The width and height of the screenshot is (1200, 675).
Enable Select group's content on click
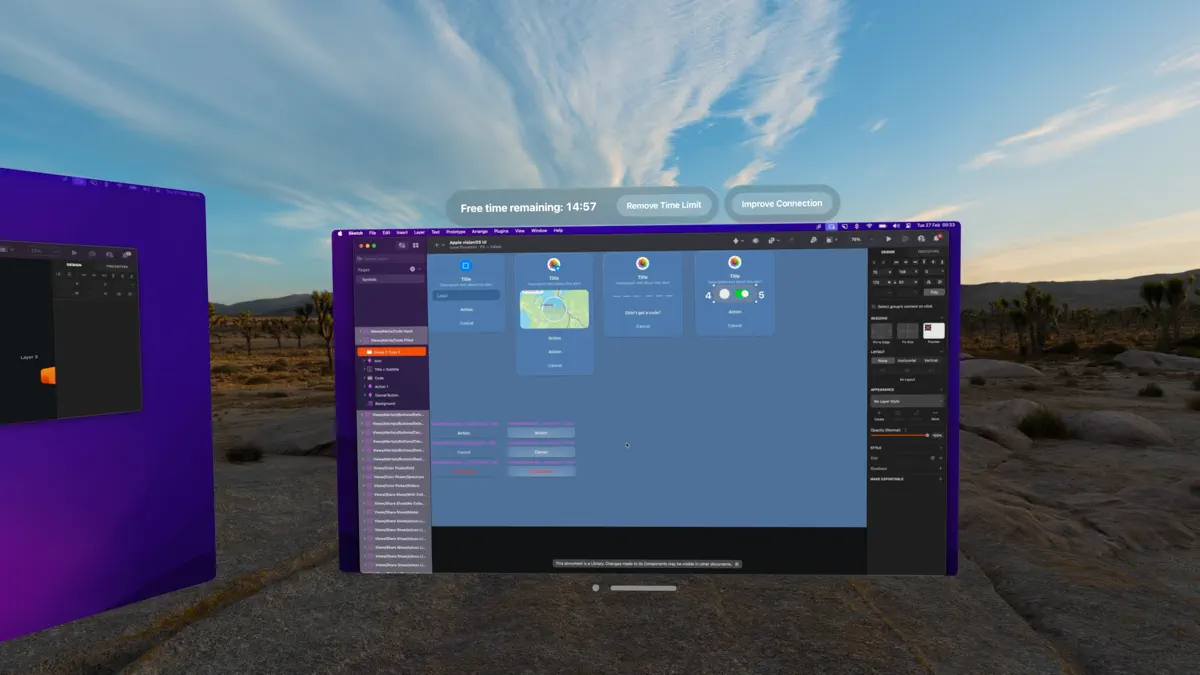click(x=875, y=306)
